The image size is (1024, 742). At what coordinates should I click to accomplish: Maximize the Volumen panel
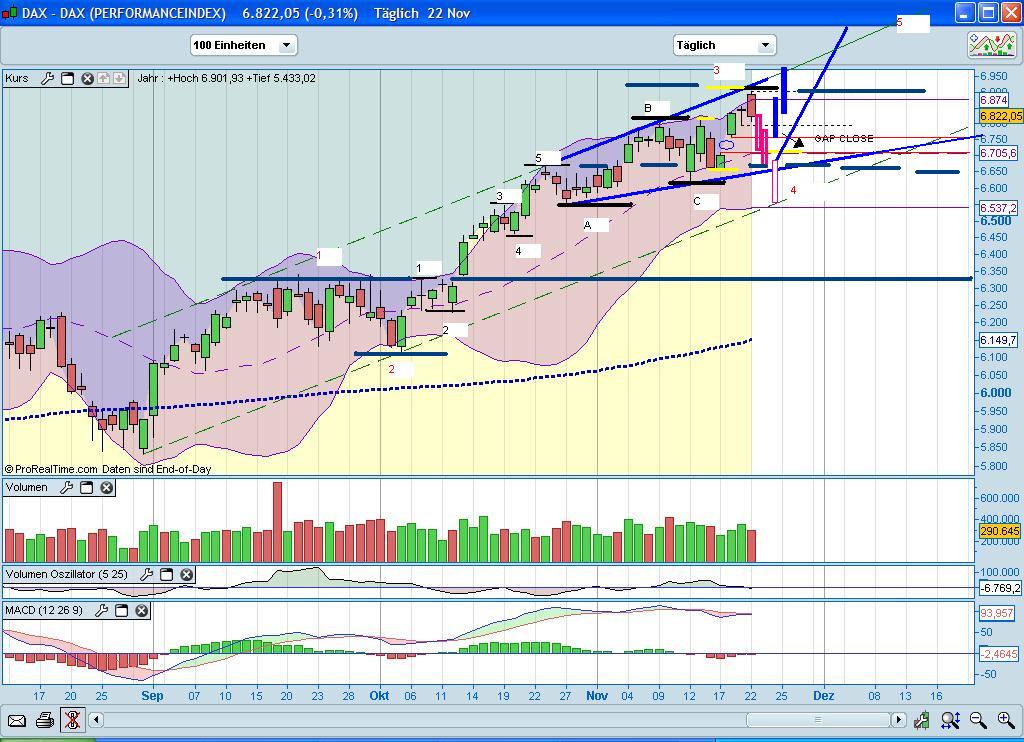click(86, 487)
